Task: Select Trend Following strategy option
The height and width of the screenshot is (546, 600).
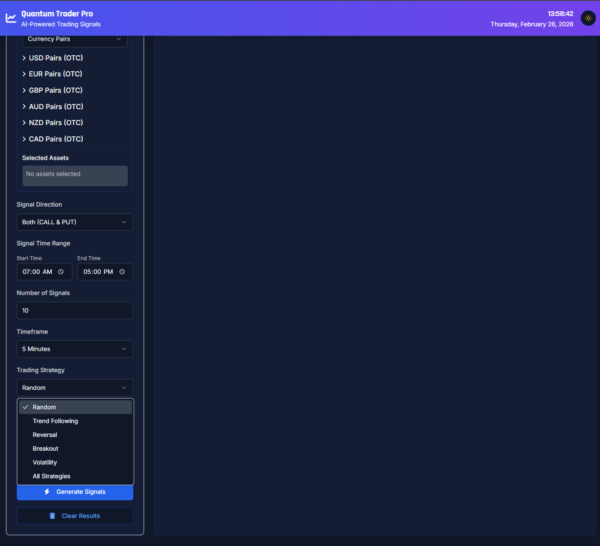Action: (56, 421)
